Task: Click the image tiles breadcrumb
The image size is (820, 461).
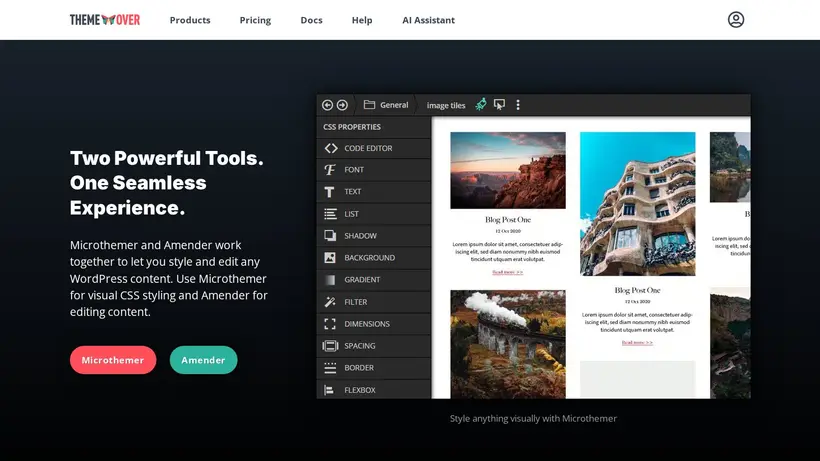Action: [446, 106]
